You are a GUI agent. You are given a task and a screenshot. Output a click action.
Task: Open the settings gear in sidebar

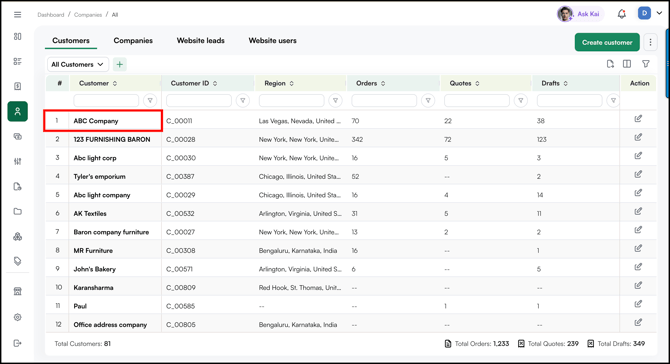pyautogui.click(x=18, y=317)
